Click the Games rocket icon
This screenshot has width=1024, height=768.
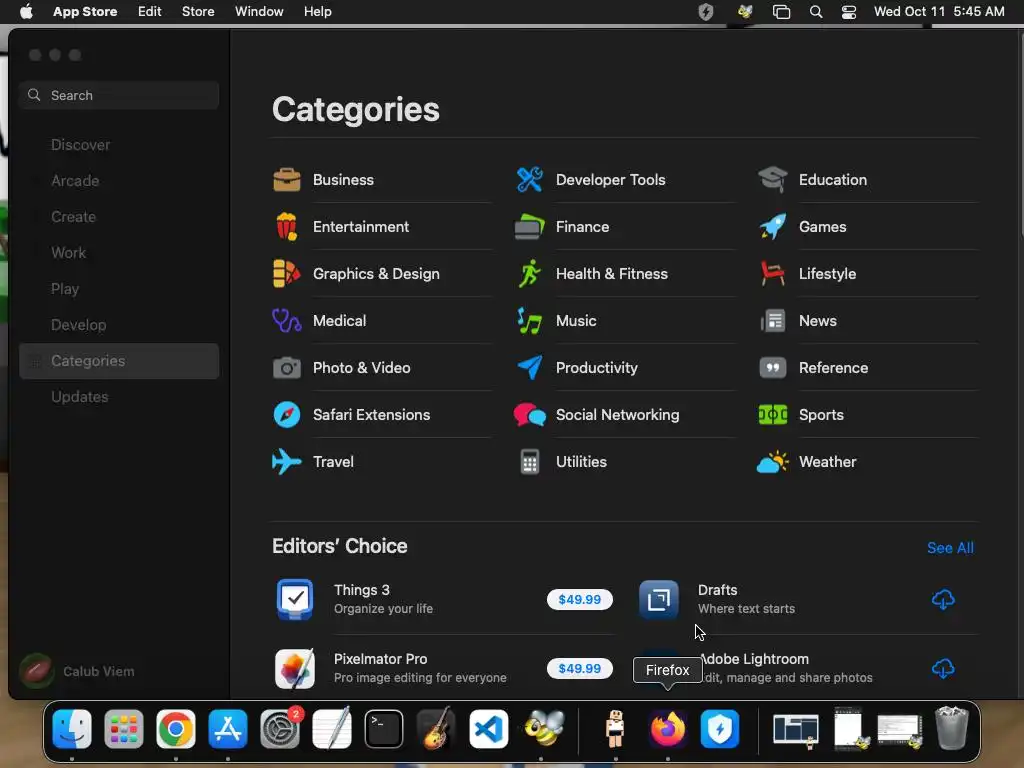(773, 227)
